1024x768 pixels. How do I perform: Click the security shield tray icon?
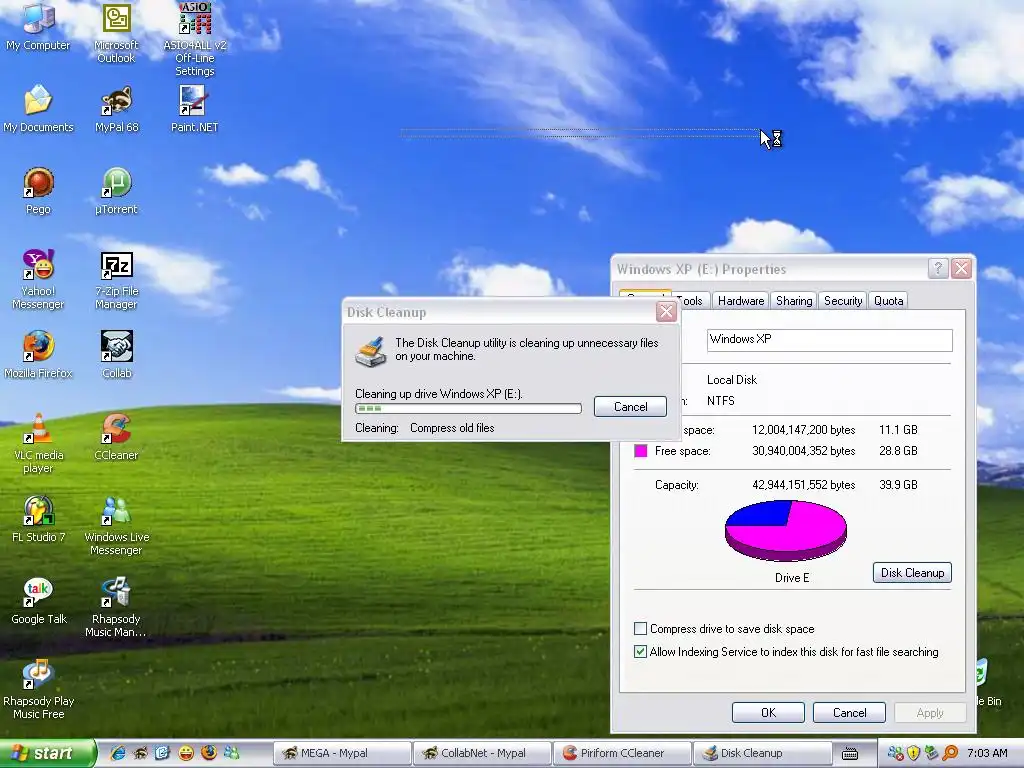[x=914, y=753]
